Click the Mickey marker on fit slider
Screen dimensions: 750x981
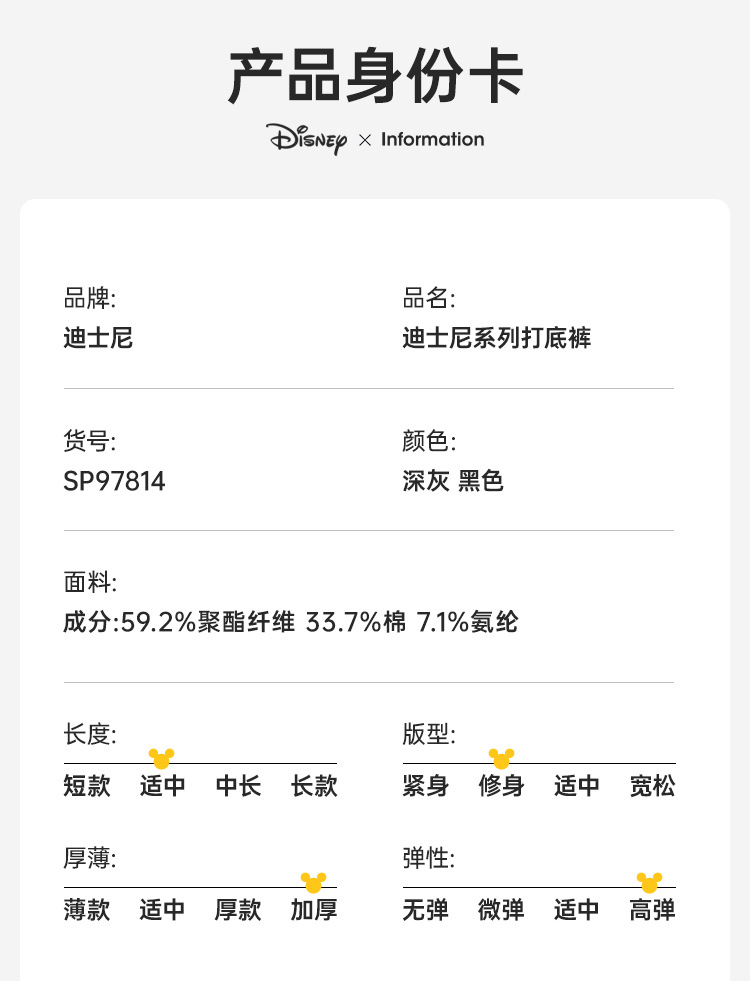[501, 759]
